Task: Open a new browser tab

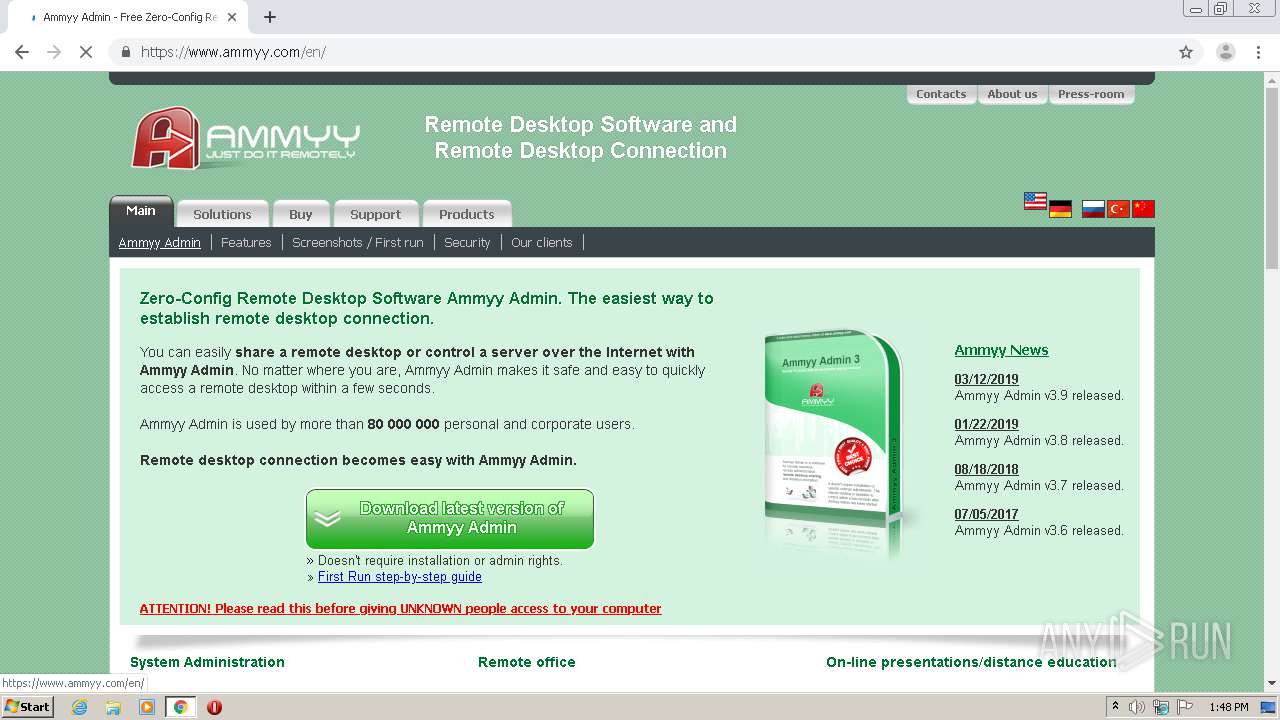Action: [x=270, y=17]
